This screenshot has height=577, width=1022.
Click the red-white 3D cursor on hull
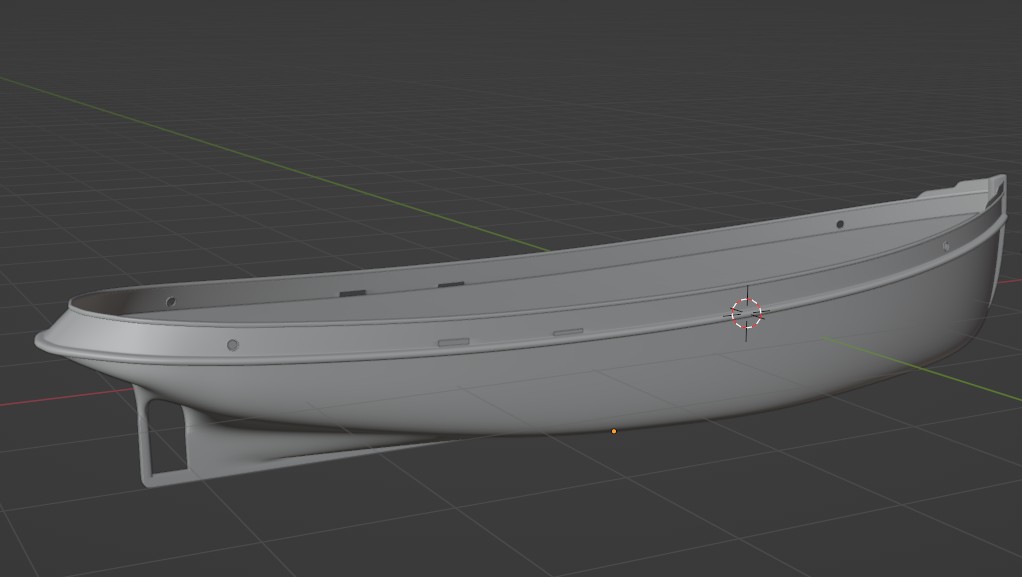746,314
